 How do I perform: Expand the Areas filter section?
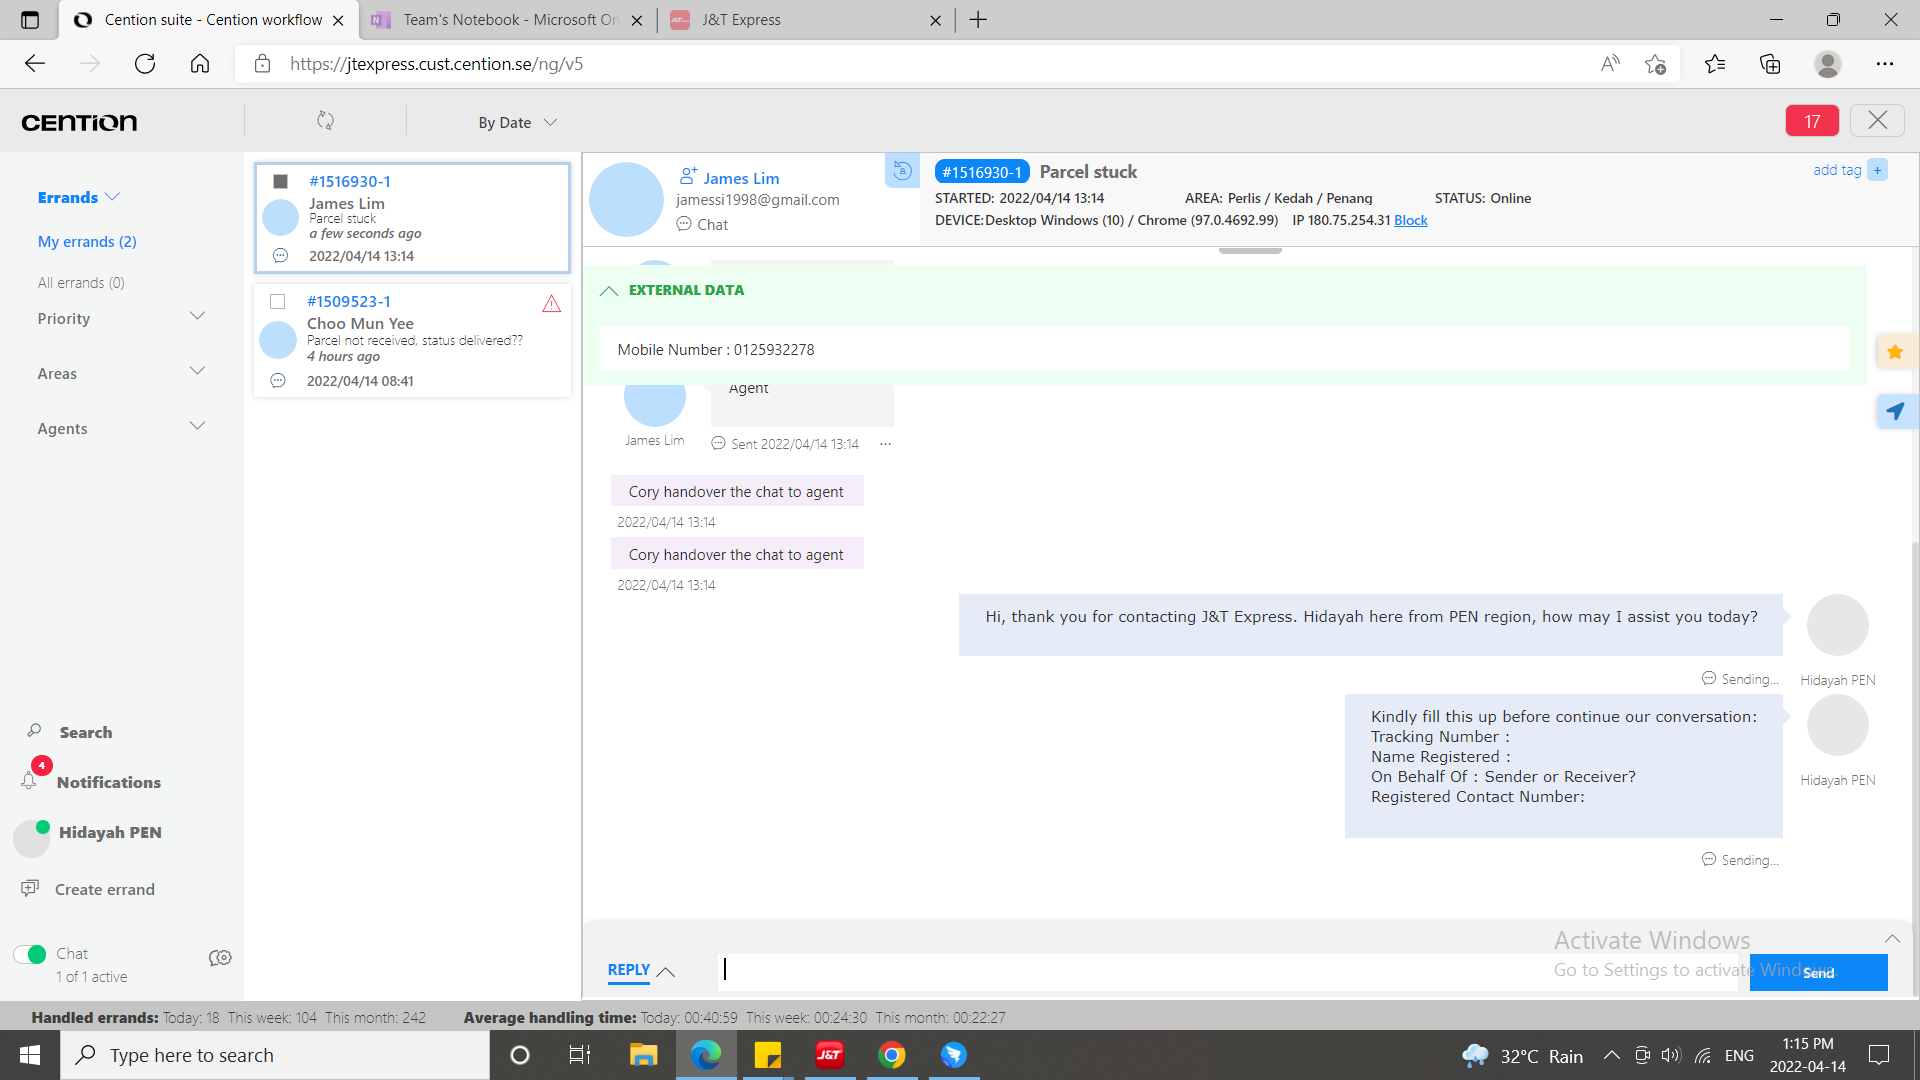click(197, 372)
